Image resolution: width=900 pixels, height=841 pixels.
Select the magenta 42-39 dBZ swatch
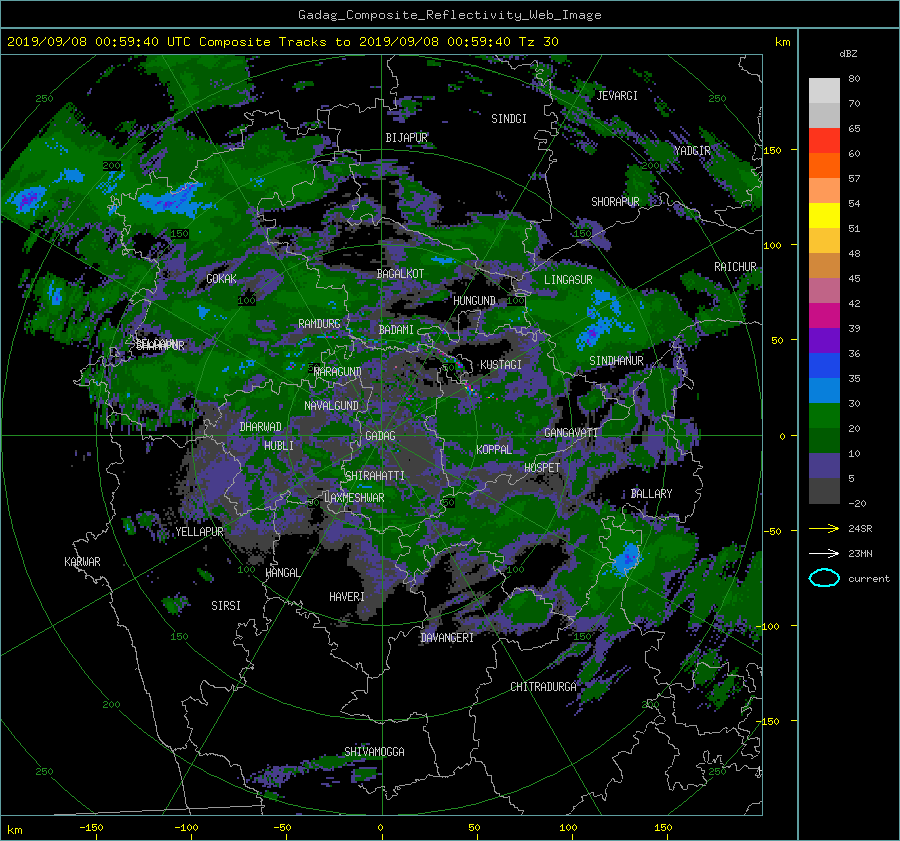(824, 315)
